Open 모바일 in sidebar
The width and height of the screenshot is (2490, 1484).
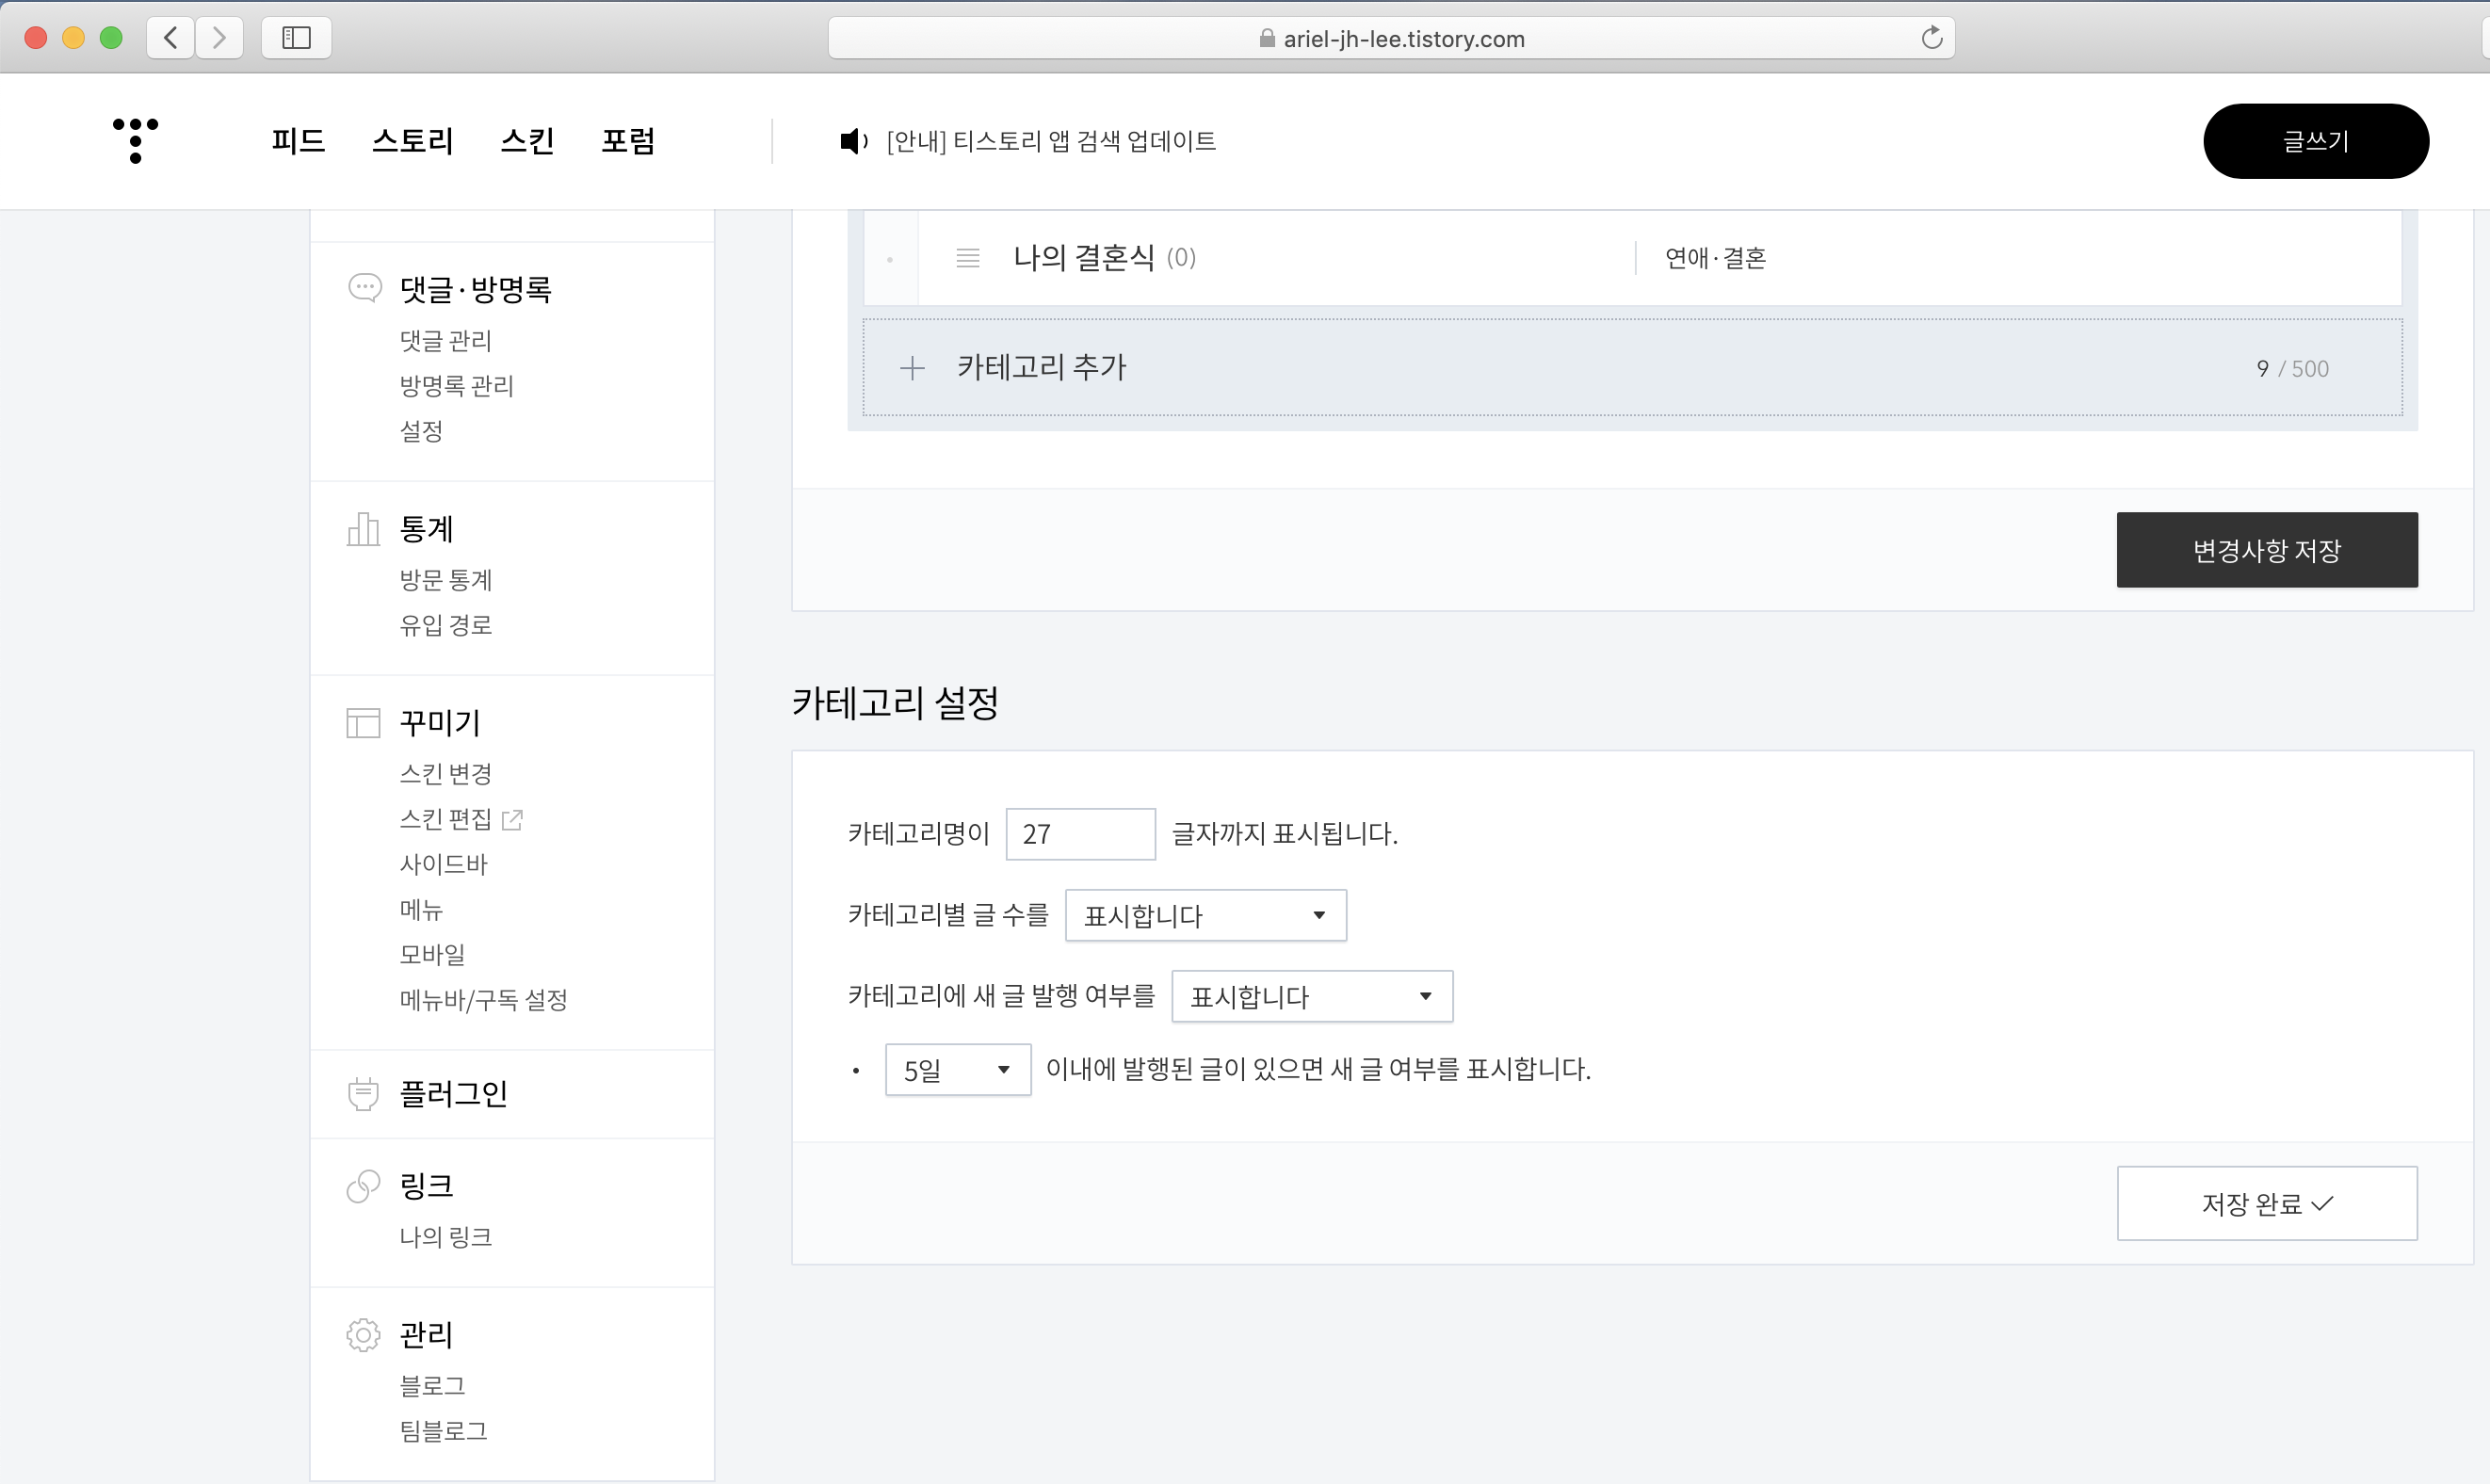tap(432, 954)
